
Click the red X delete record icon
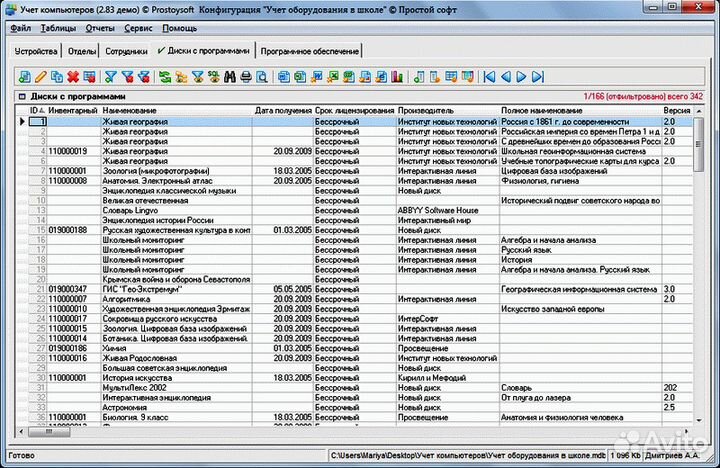point(73,76)
